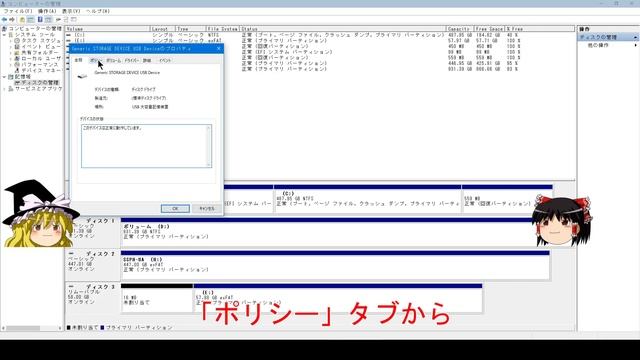
Task: Open the ヘルプ(H) menu
Action: tap(98, 11)
